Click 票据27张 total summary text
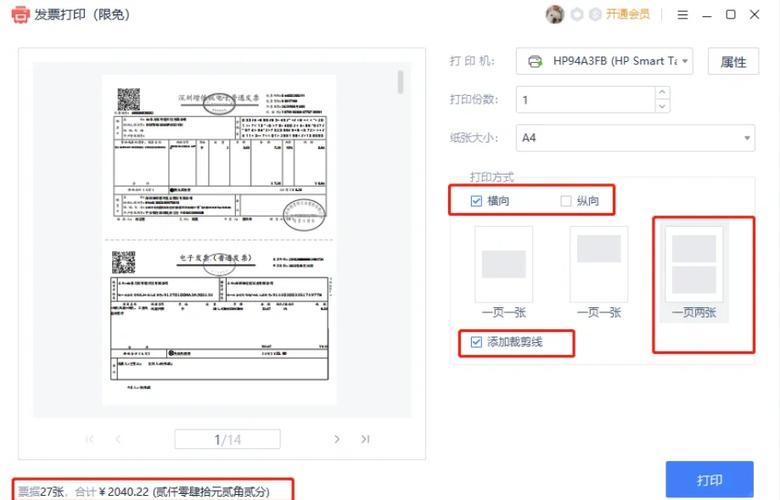The image size is (780, 500). (x=144, y=492)
